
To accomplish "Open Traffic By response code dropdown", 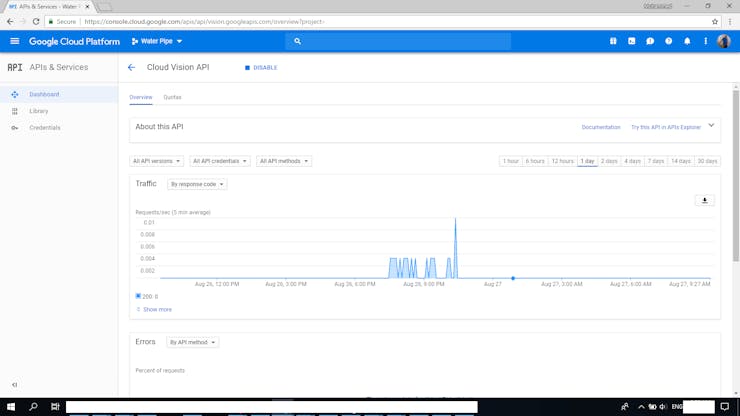I will pyautogui.click(x=197, y=184).
